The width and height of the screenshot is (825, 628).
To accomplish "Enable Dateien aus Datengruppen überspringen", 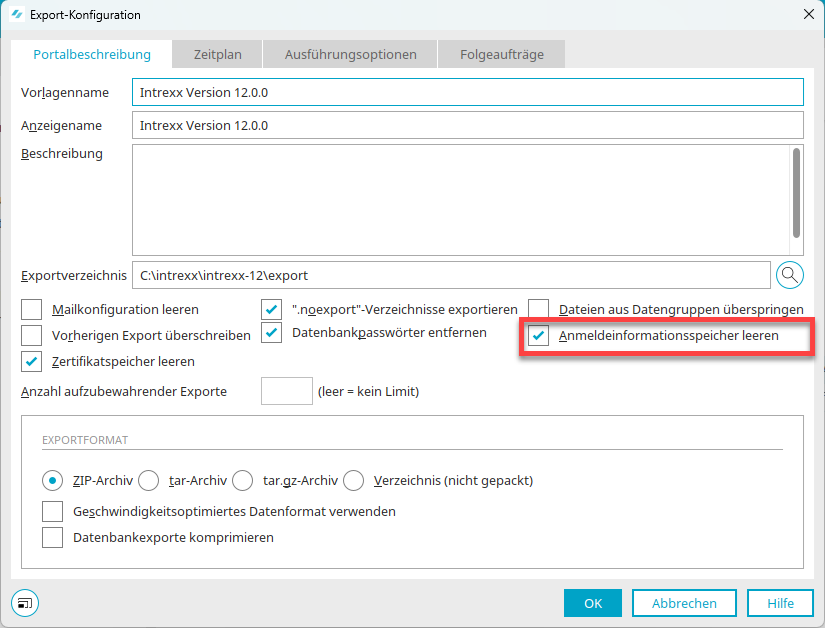I will [x=539, y=309].
